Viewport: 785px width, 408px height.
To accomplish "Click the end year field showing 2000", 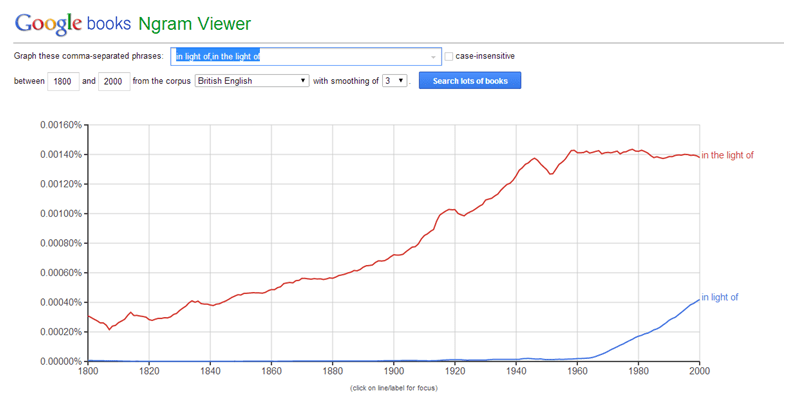I will point(115,81).
